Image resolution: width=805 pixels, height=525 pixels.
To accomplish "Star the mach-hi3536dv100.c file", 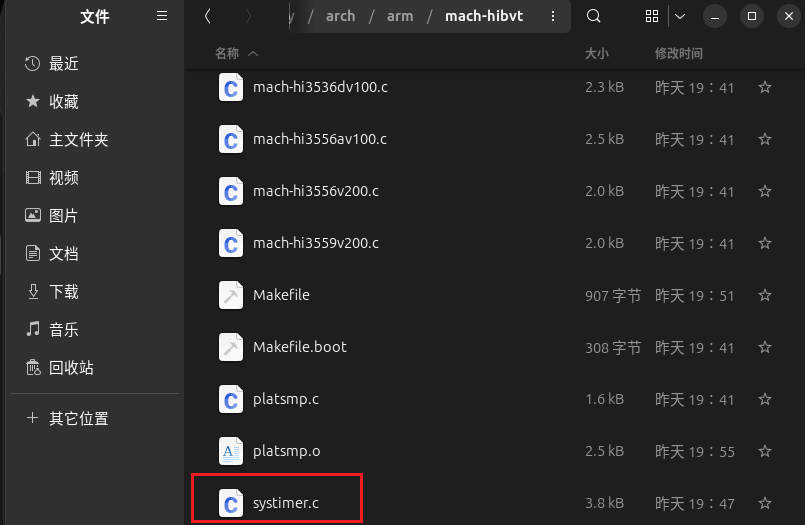I will (x=764, y=88).
